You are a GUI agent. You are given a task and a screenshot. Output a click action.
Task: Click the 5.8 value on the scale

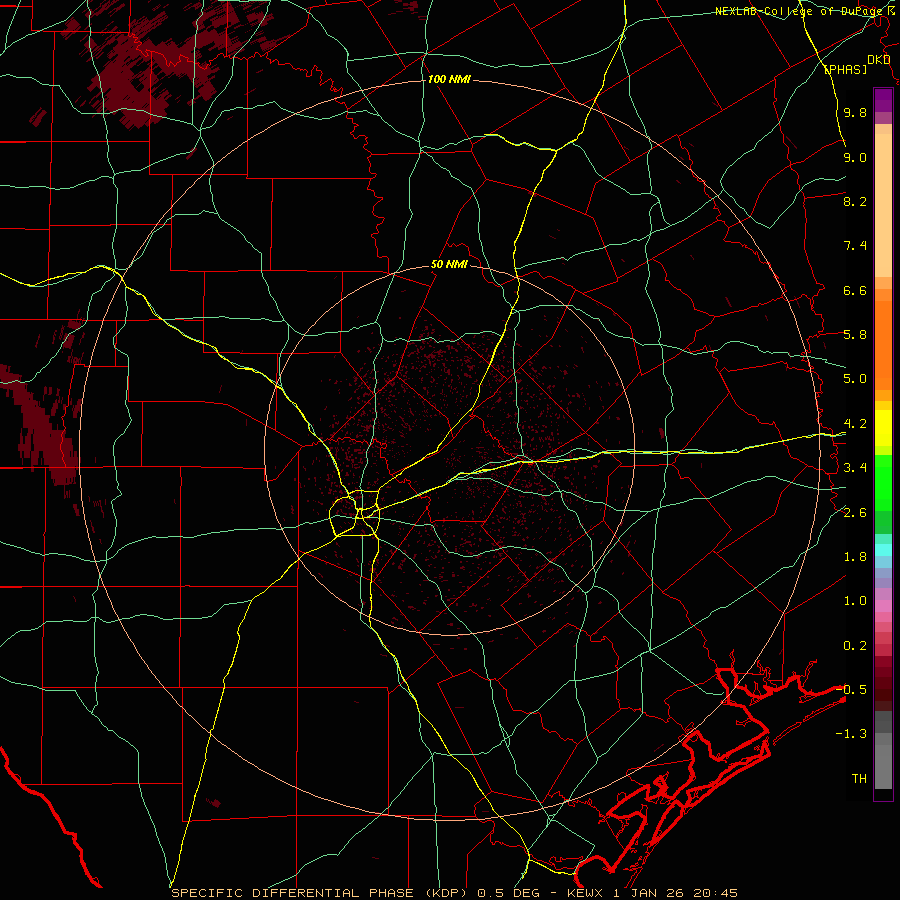tap(855, 335)
